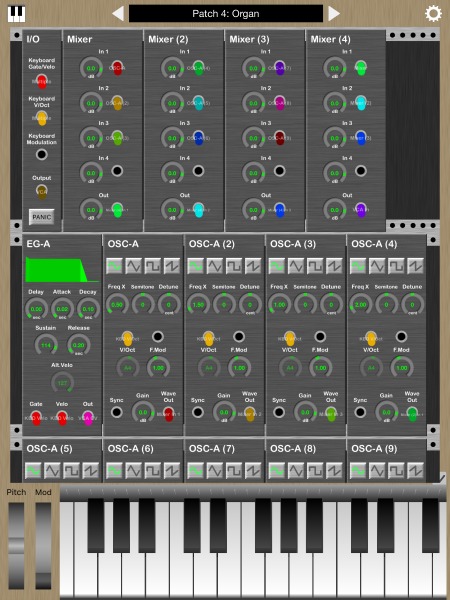Tap Mixer (3) In 1 purple jack
This screenshot has width=450, height=600.
tap(280, 68)
